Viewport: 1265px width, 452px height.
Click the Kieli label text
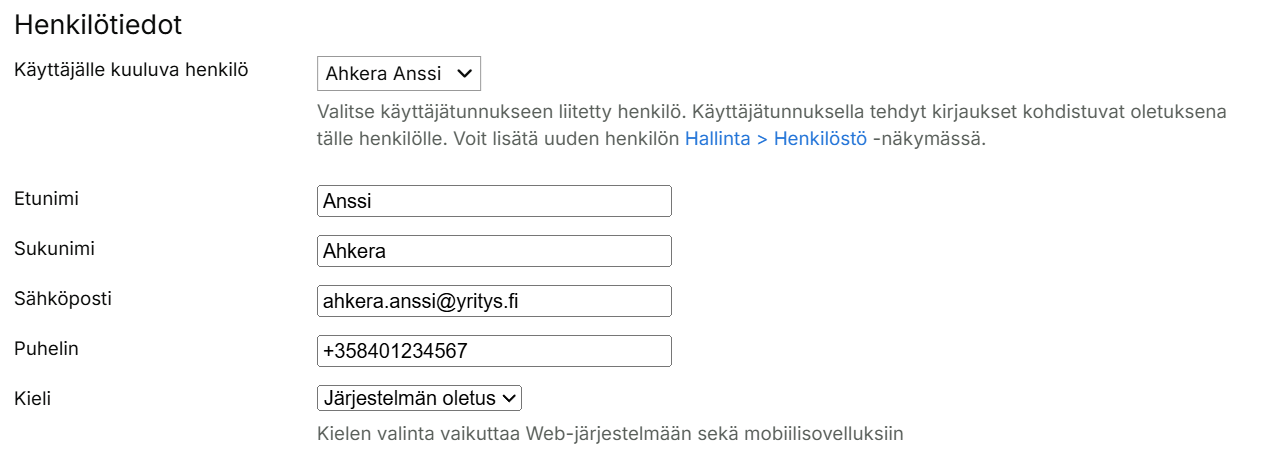pyautogui.click(x=32, y=398)
